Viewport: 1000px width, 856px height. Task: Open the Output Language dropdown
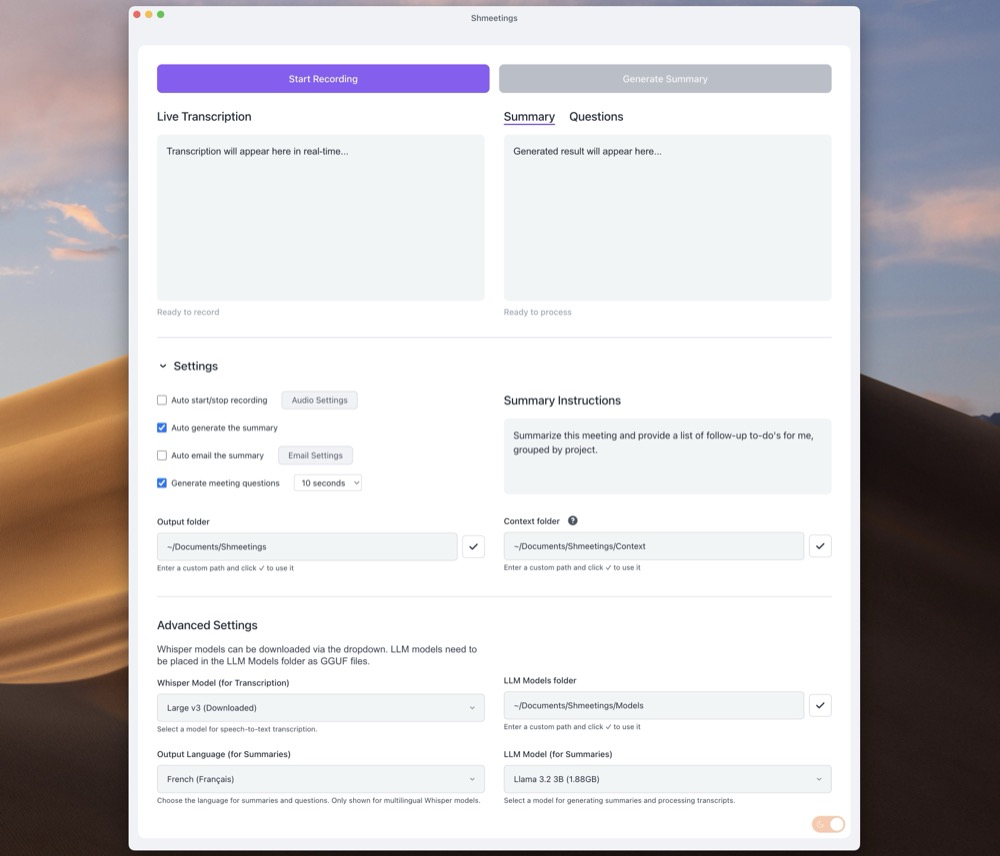(320, 778)
